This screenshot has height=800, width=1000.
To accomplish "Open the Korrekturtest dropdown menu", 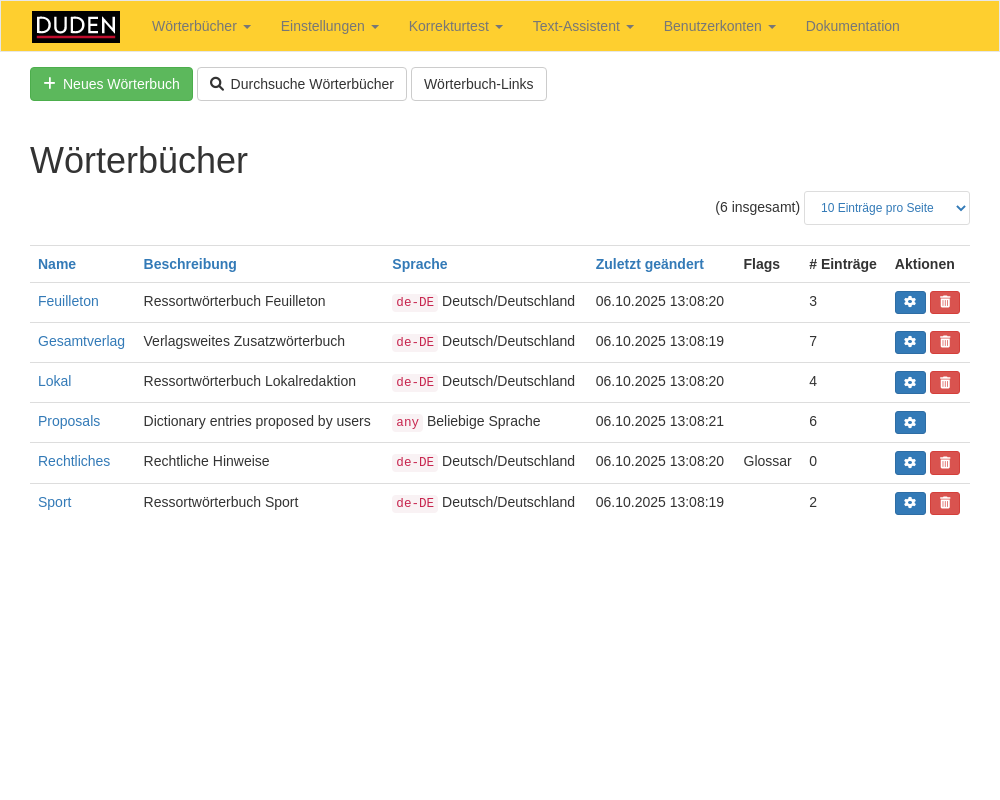I will [455, 26].
